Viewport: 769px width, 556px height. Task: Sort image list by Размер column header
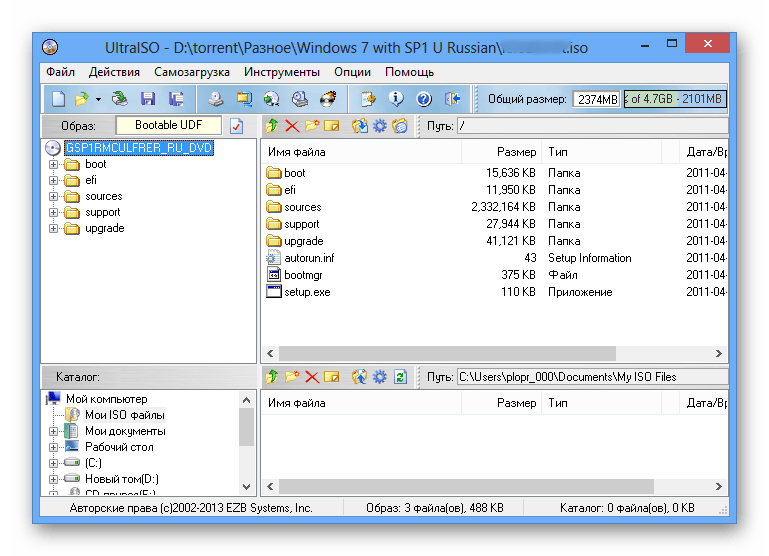(502, 152)
